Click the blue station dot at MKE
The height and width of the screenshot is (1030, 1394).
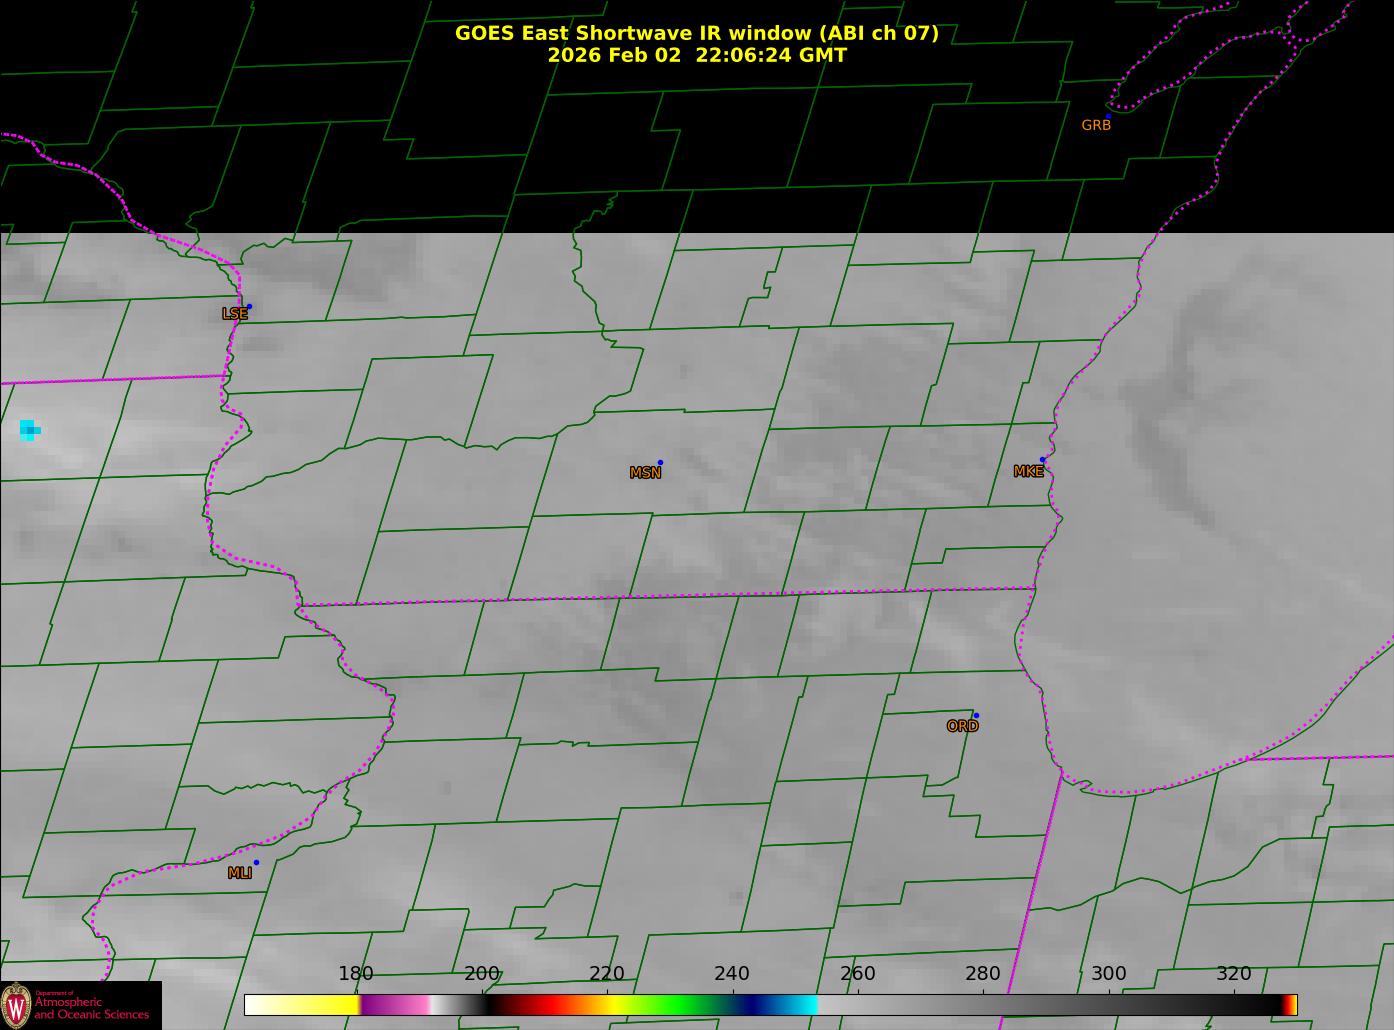coord(1042,460)
